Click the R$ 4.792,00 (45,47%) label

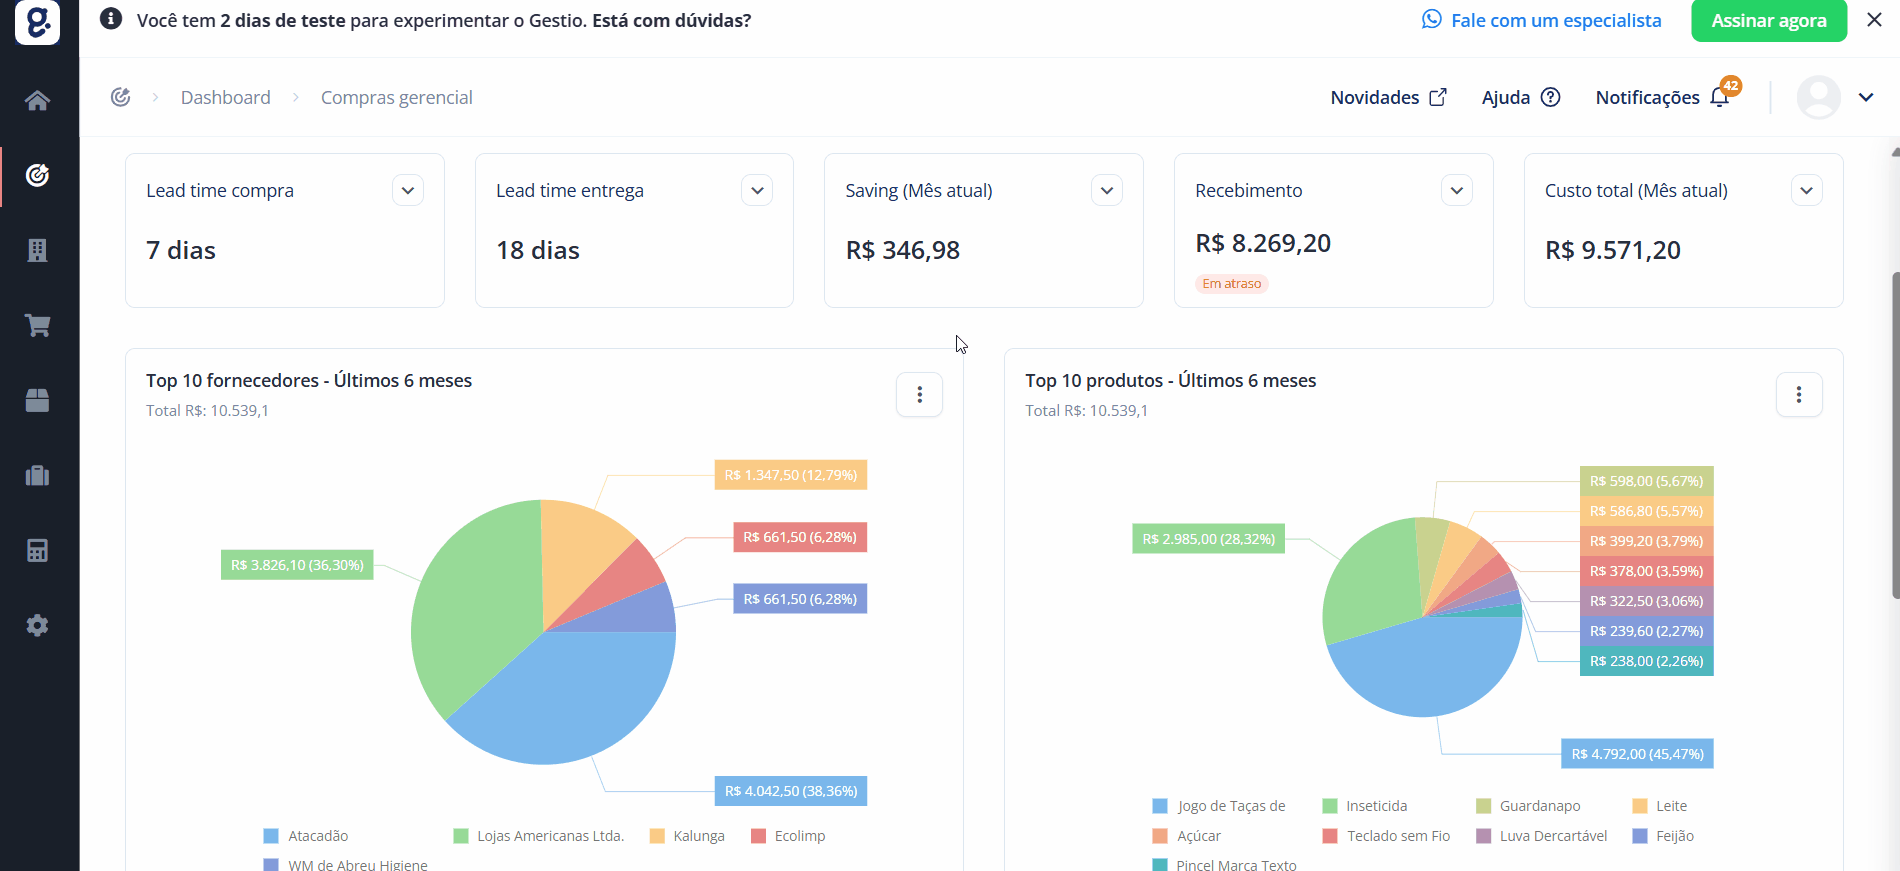point(1637,754)
